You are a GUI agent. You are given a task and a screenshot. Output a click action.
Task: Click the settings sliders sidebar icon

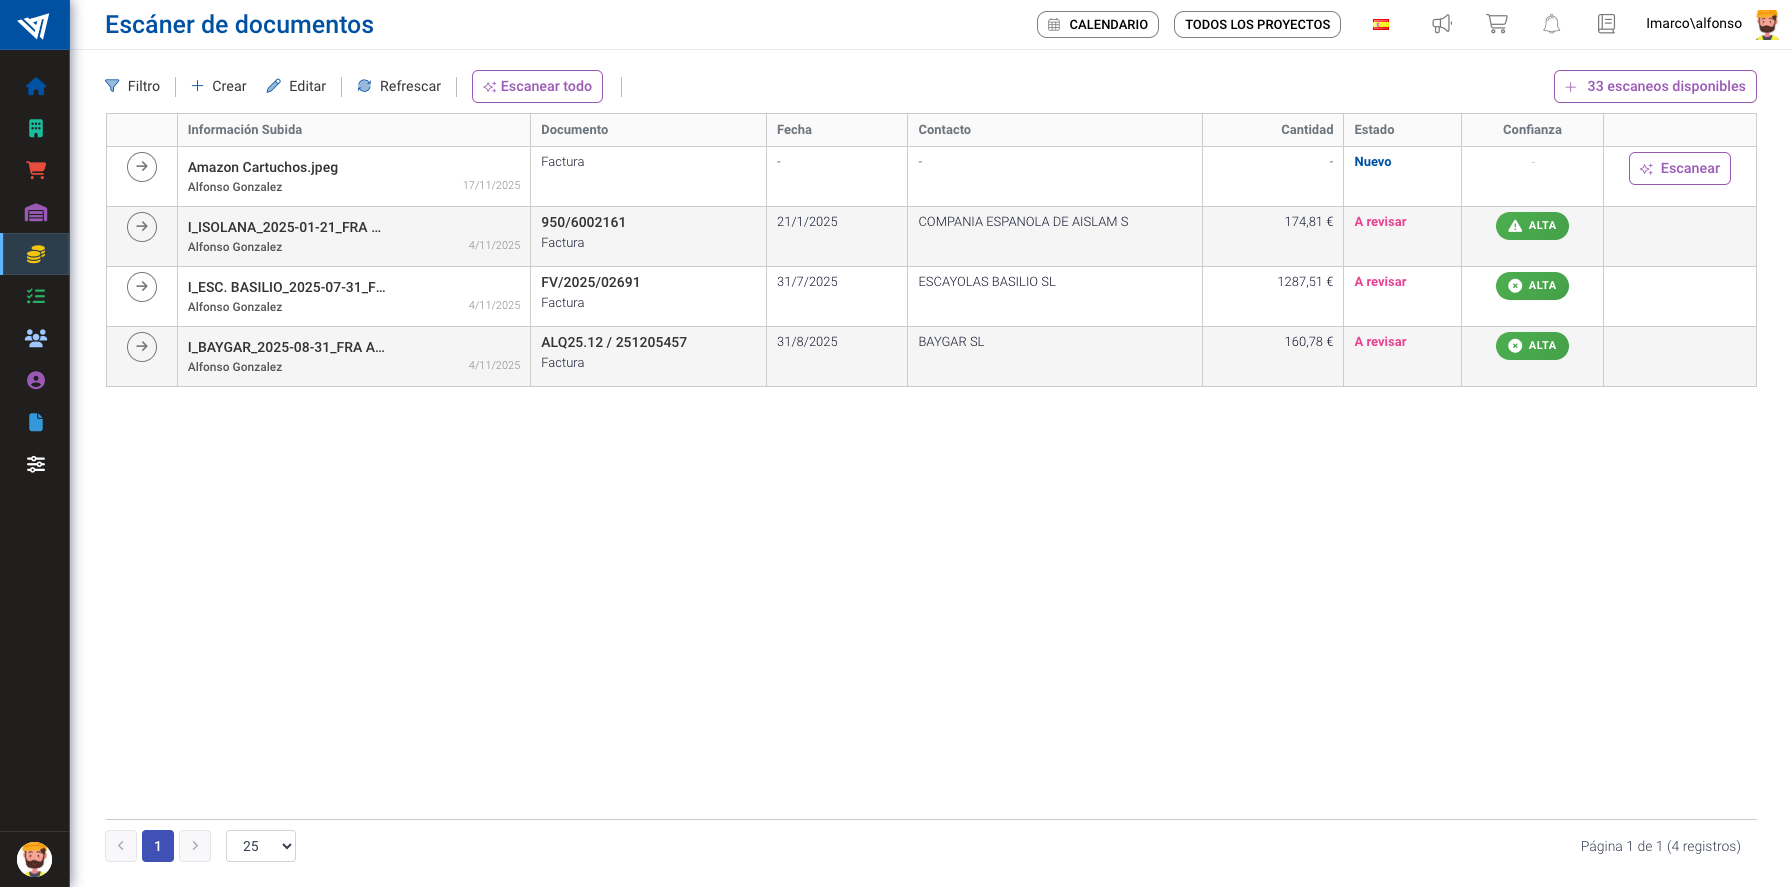point(36,464)
